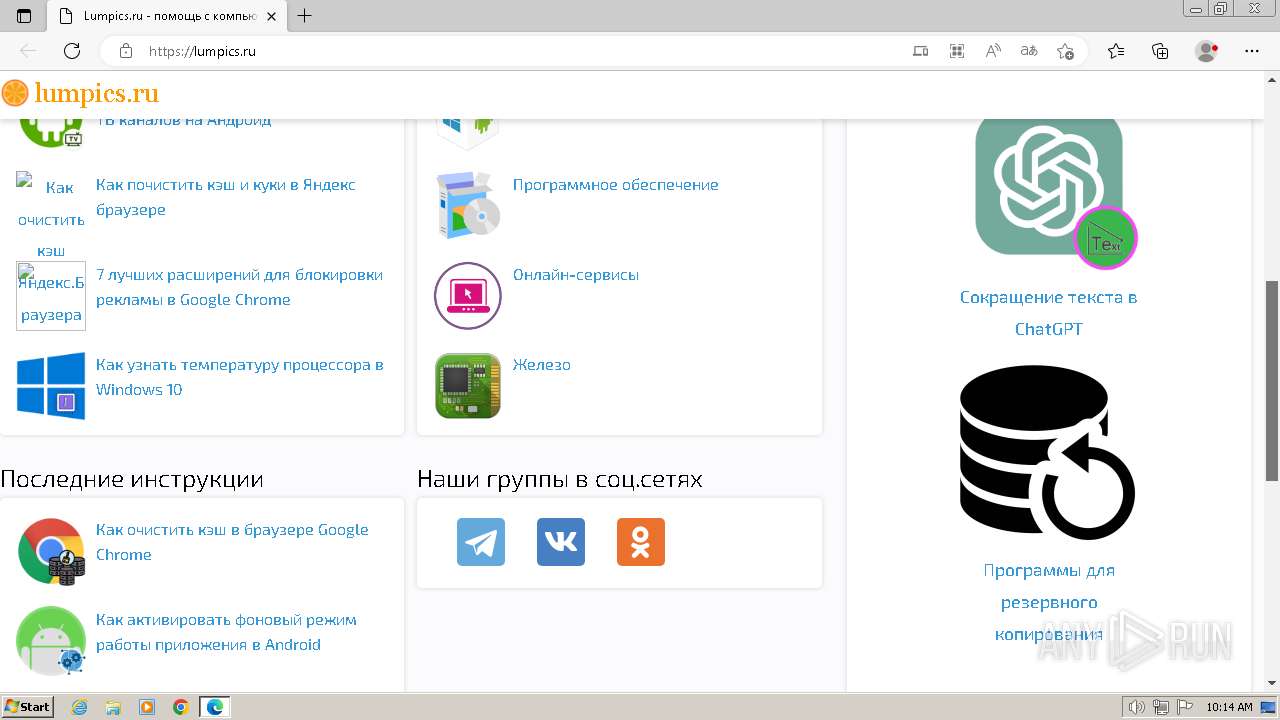The height and width of the screenshot is (720, 1280).
Task: Open the Odnoklassniki group icon
Action: [641, 542]
